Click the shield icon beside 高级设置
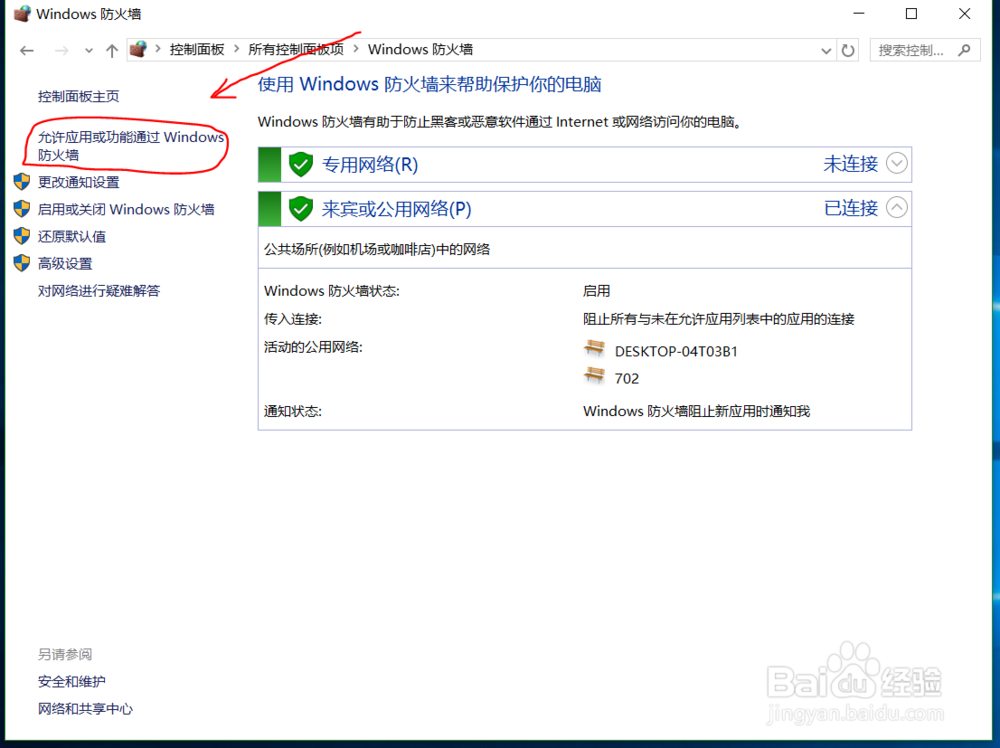 click(x=22, y=263)
